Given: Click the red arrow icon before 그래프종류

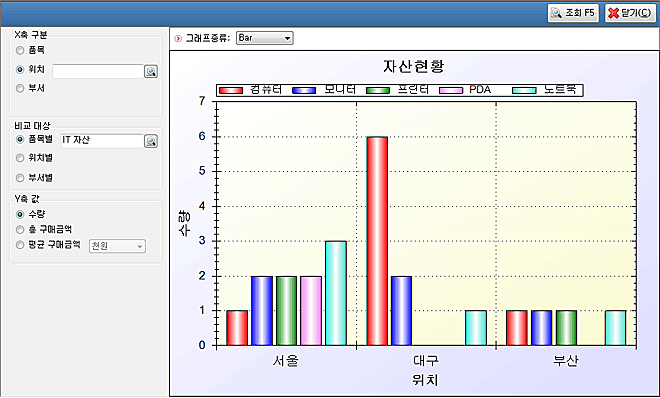Looking at the screenshot, I should [178, 39].
